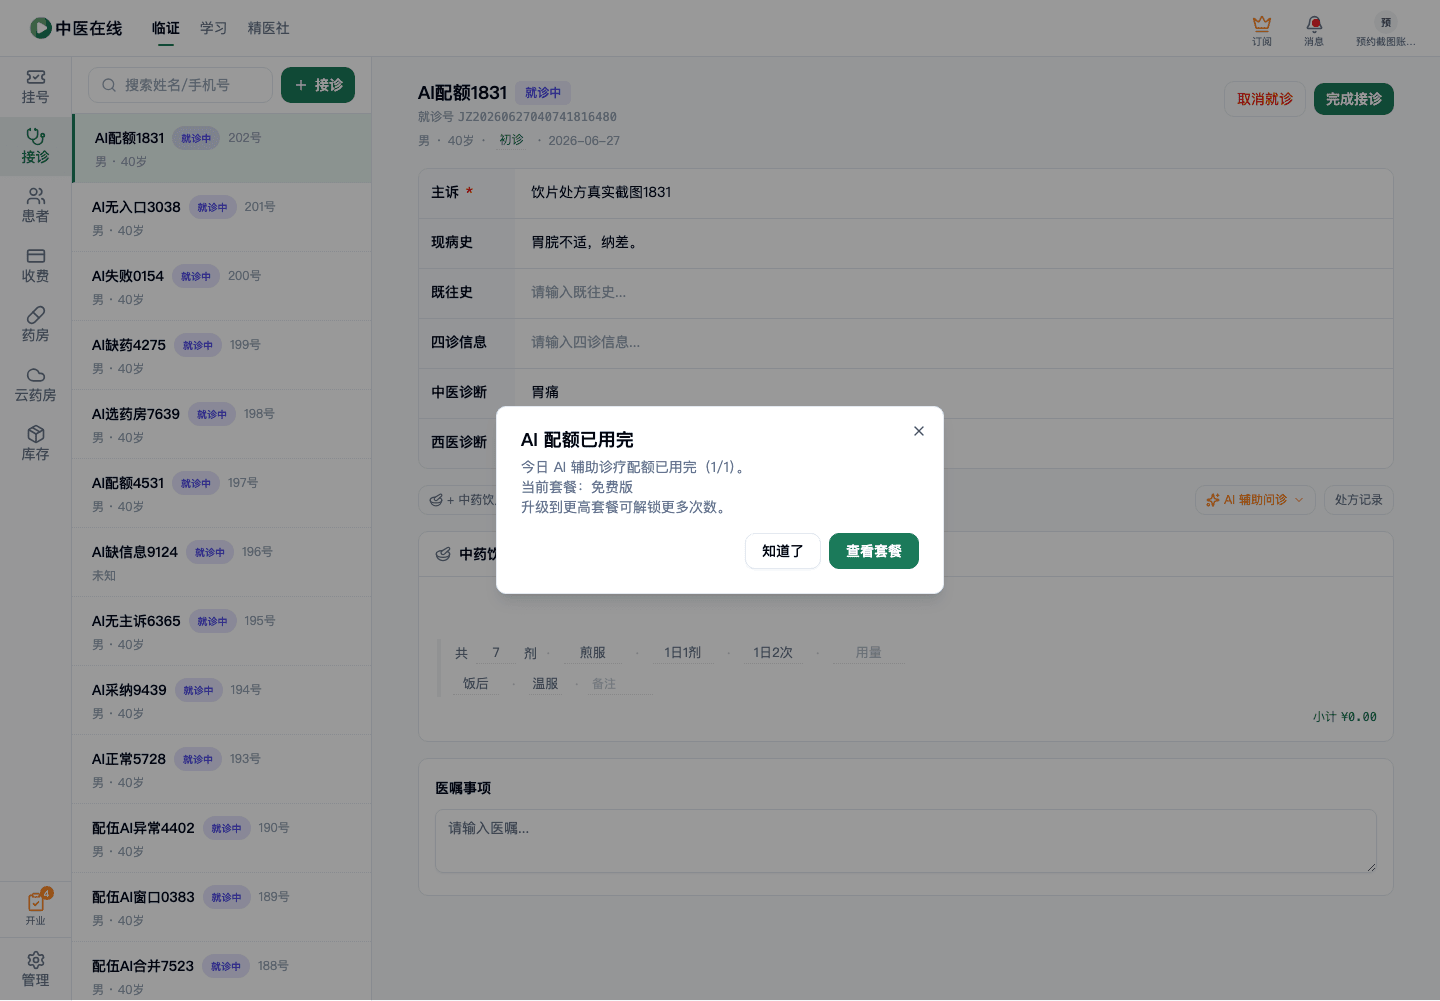Click the 中医诊断 field showing 胃痛
The width and height of the screenshot is (1440, 1001).
coord(954,393)
